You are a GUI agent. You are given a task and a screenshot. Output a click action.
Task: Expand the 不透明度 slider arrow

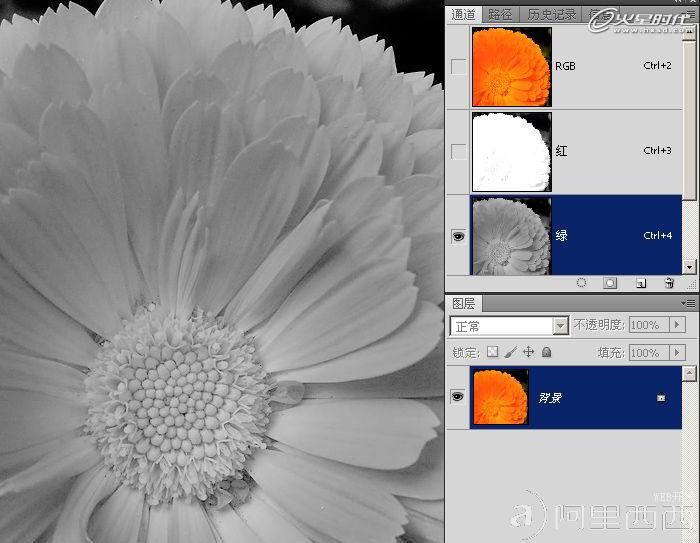677,325
